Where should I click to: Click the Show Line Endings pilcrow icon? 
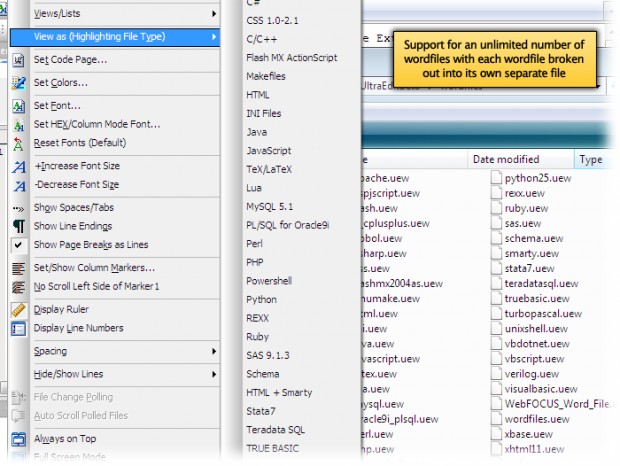click(x=19, y=226)
